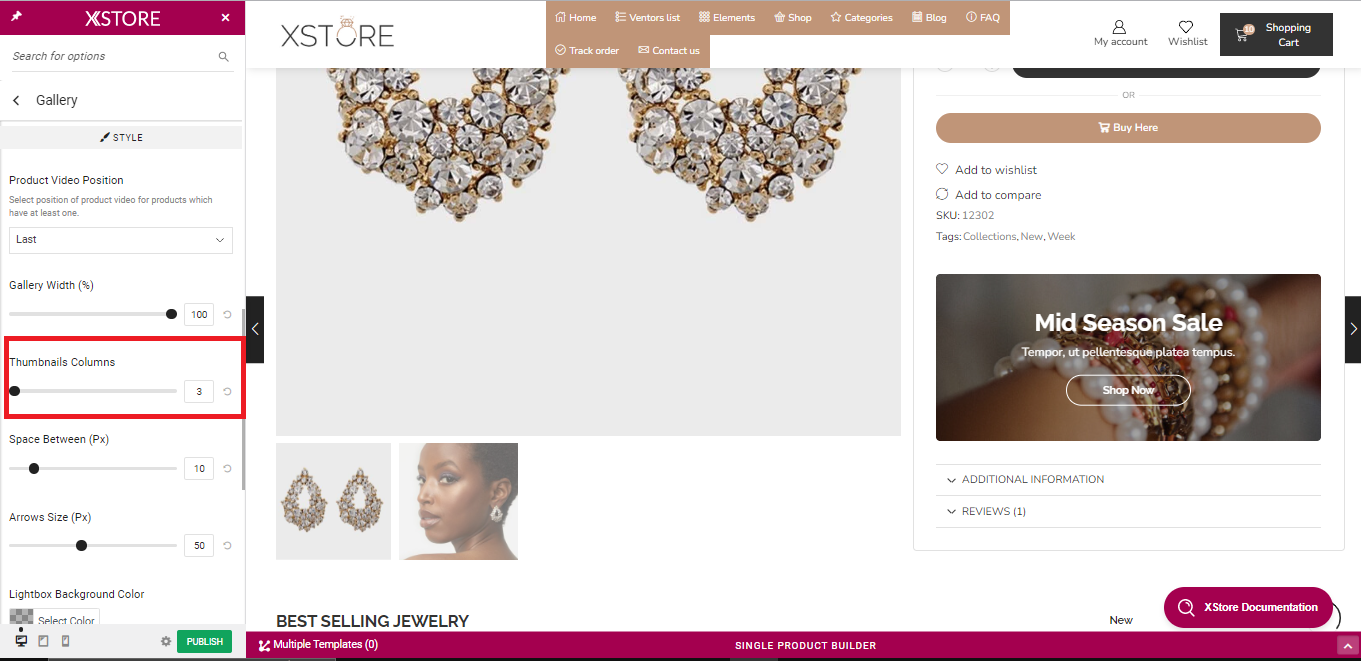Select the model portrait gallery thumbnail

click(x=458, y=501)
